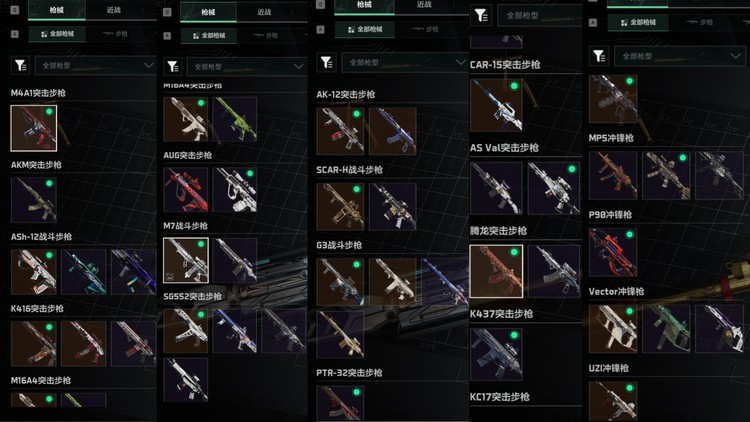The height and width of the screenshot is (422, 750).
Task: Pick the red P90冲锋枪 skin
Action: pos(613,252)
